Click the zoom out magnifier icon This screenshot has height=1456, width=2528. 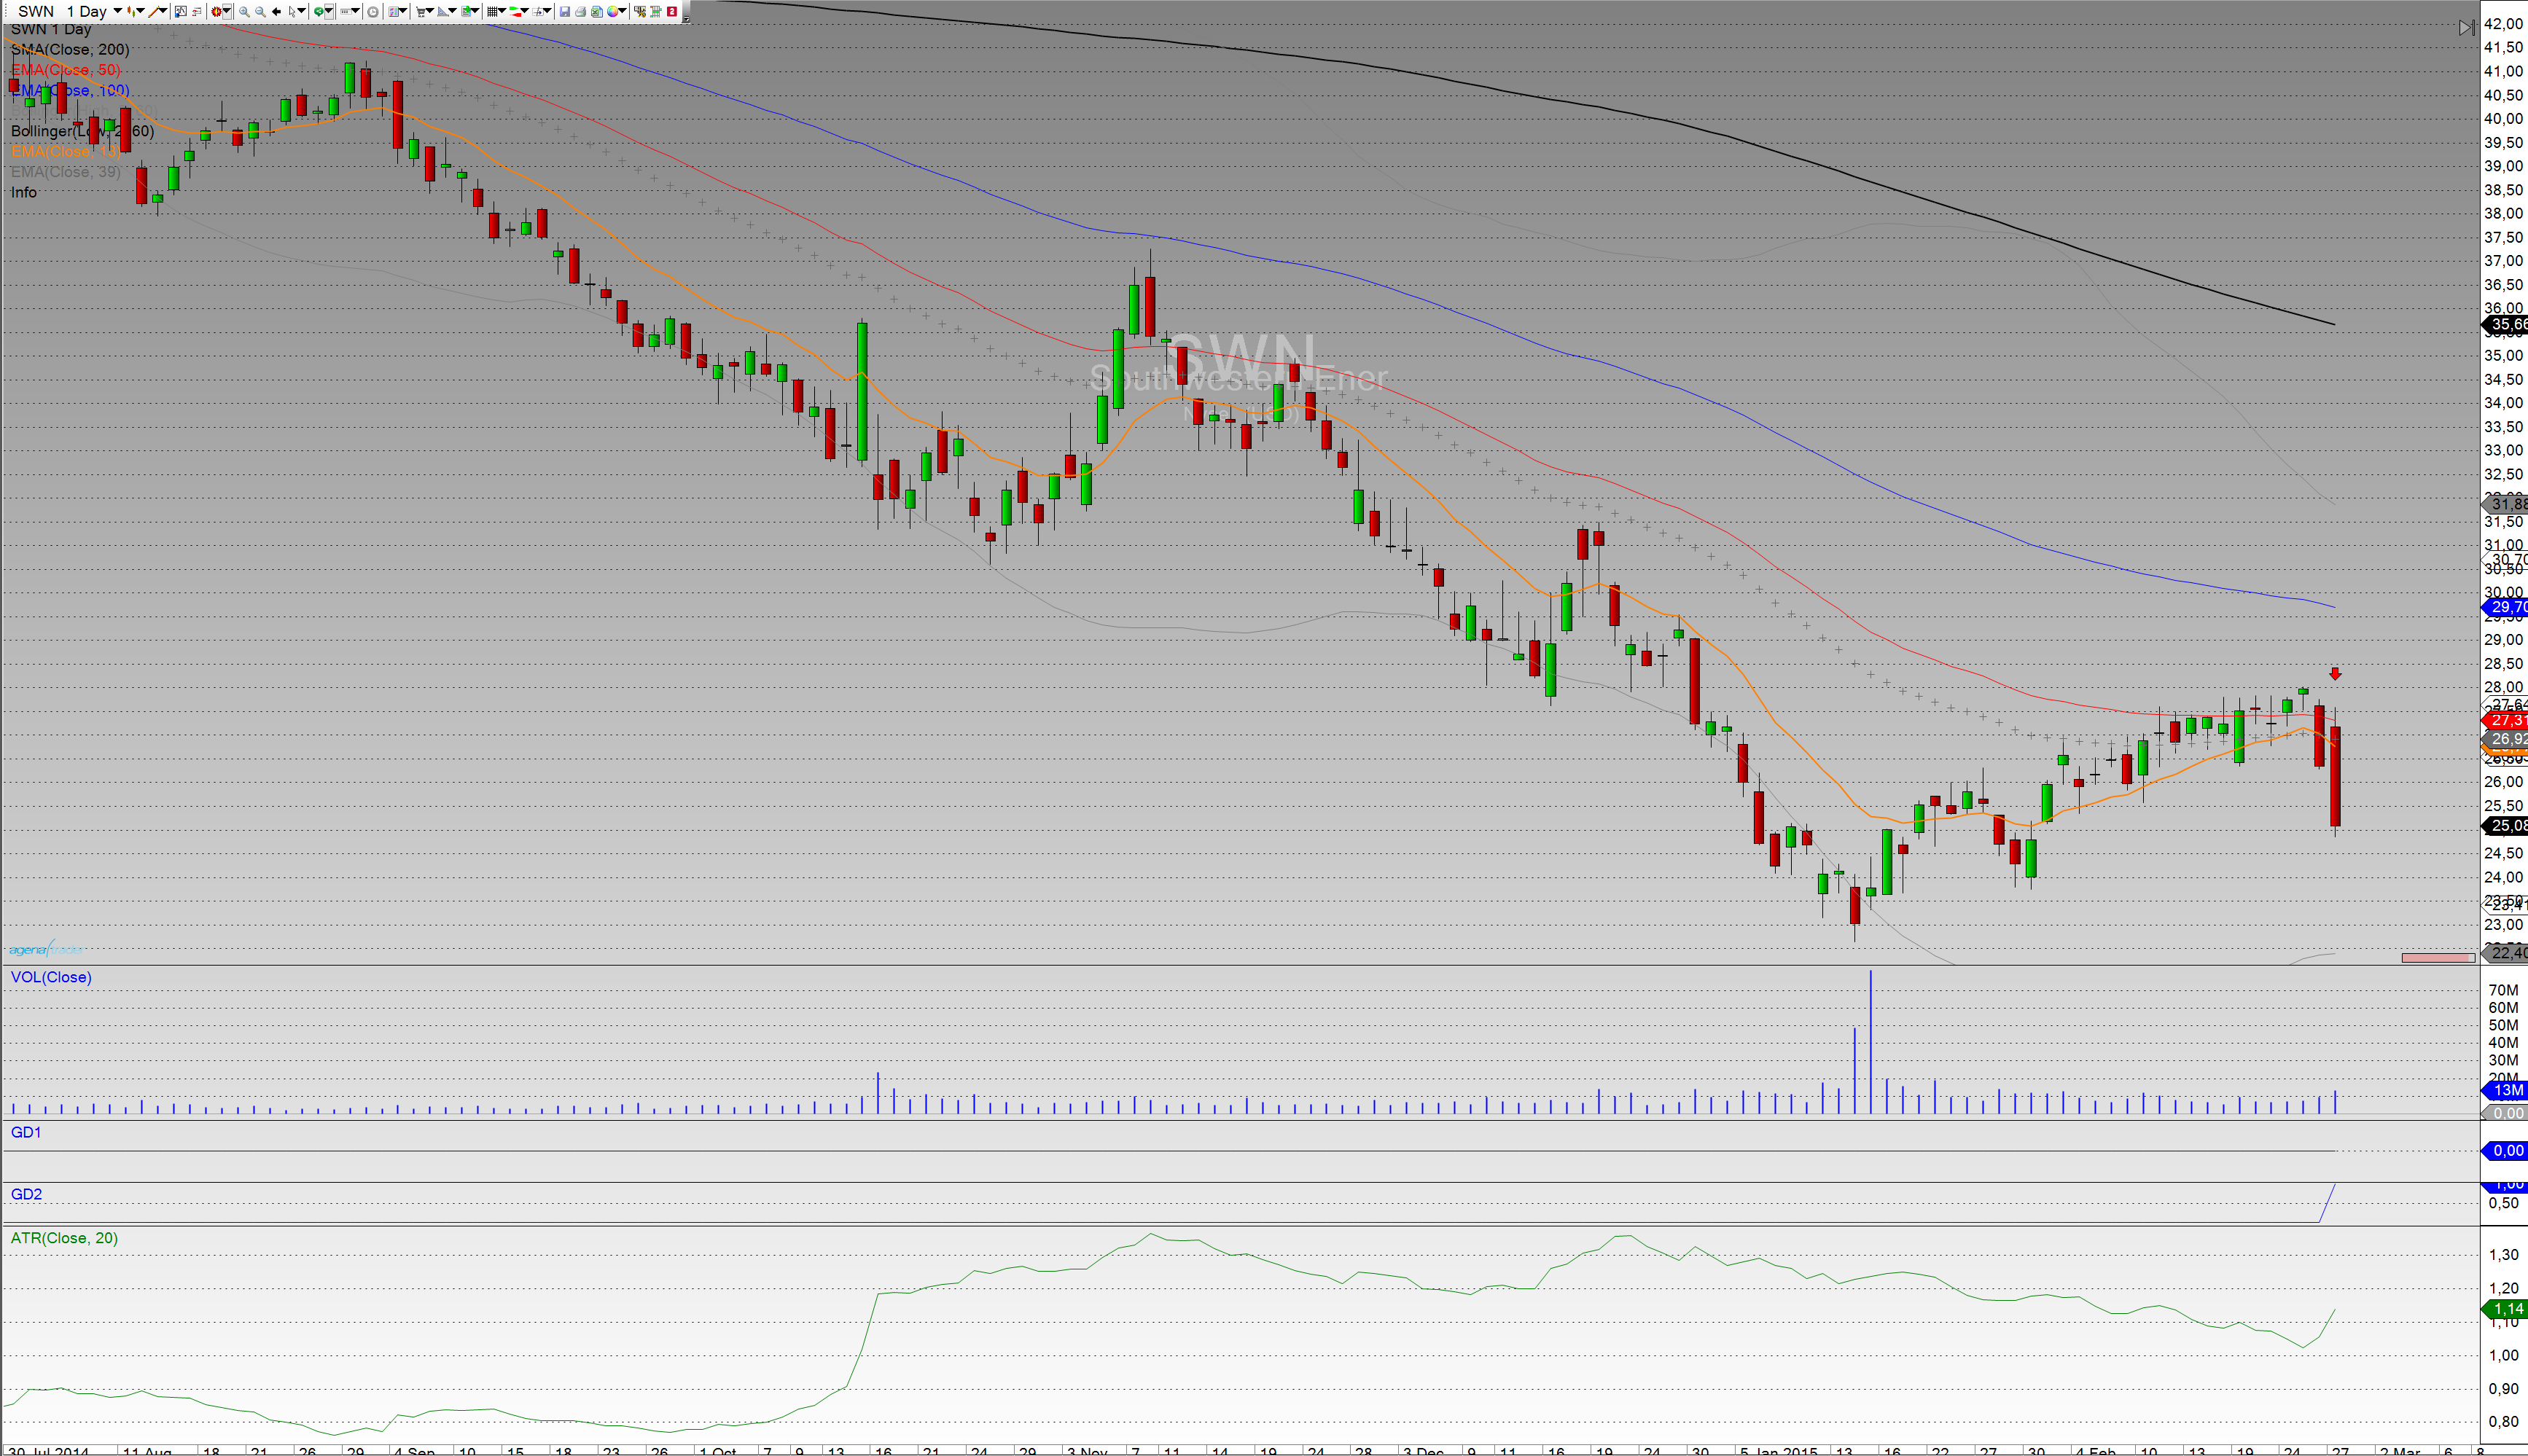click(260, 12)
